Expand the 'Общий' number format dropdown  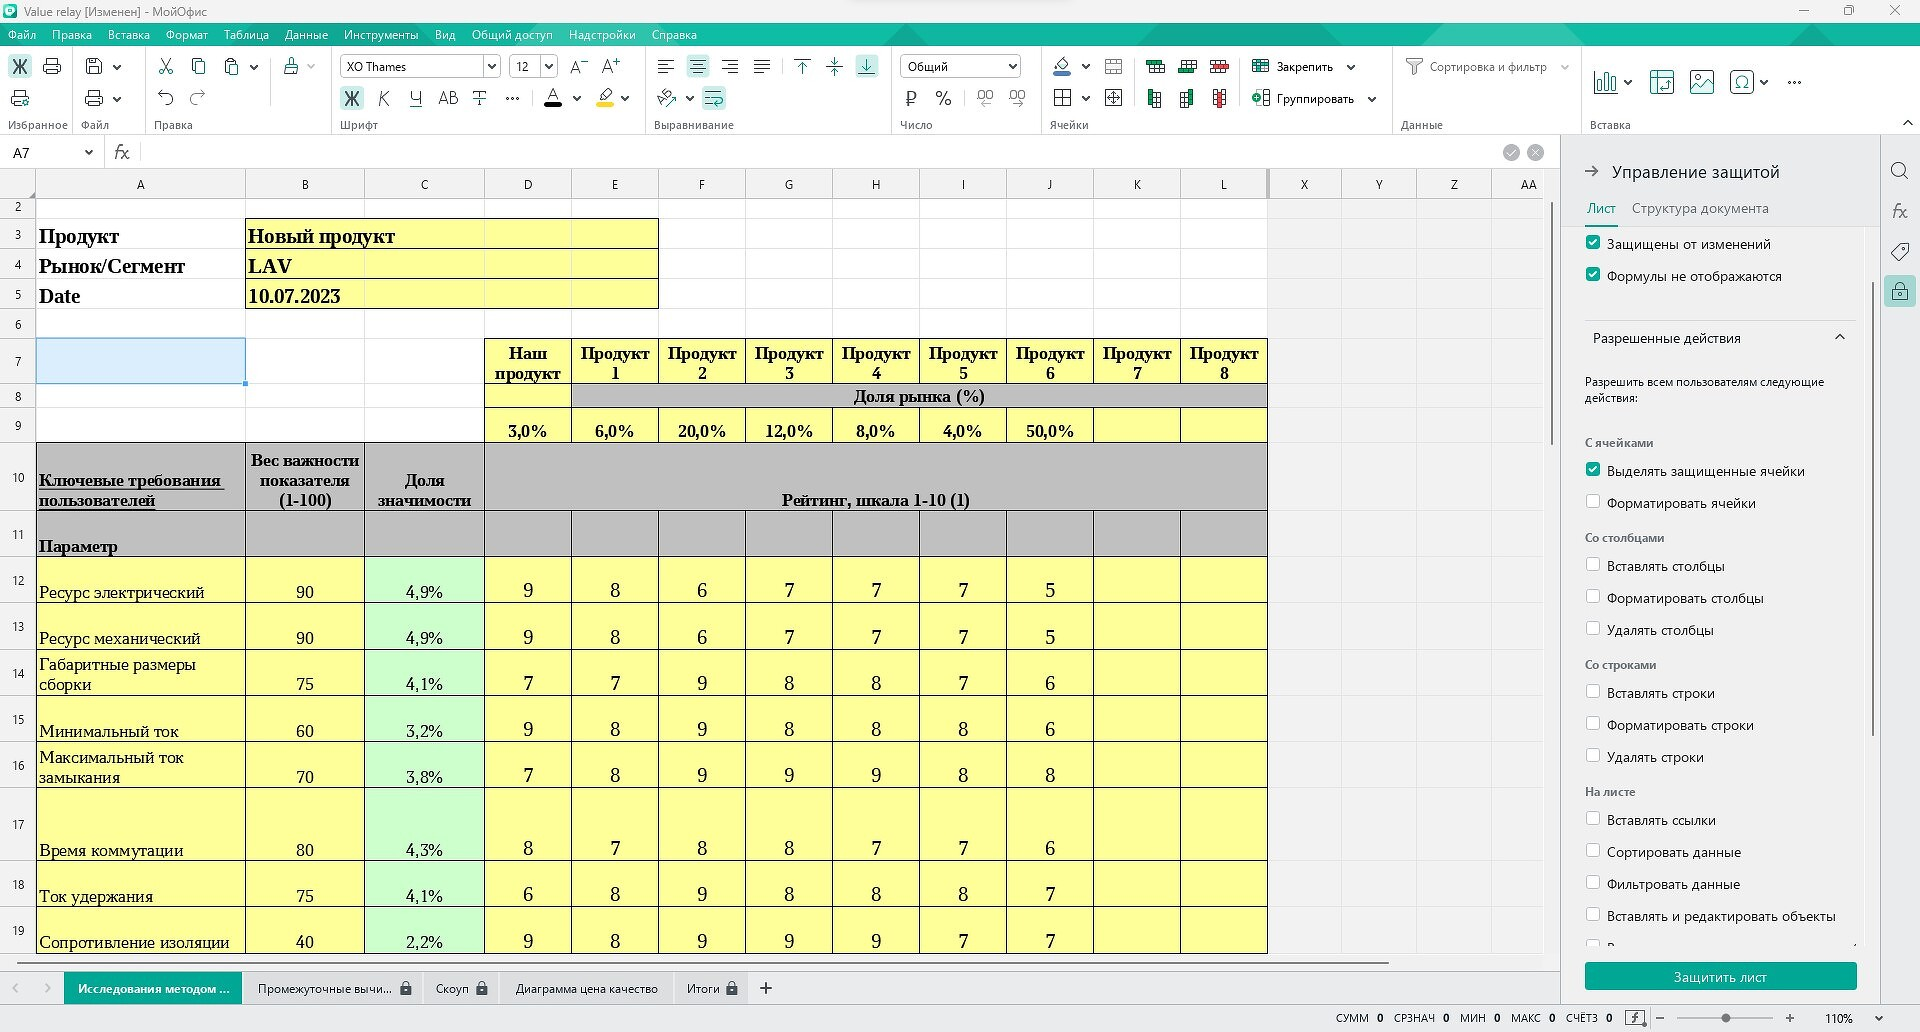point(1012,67)
